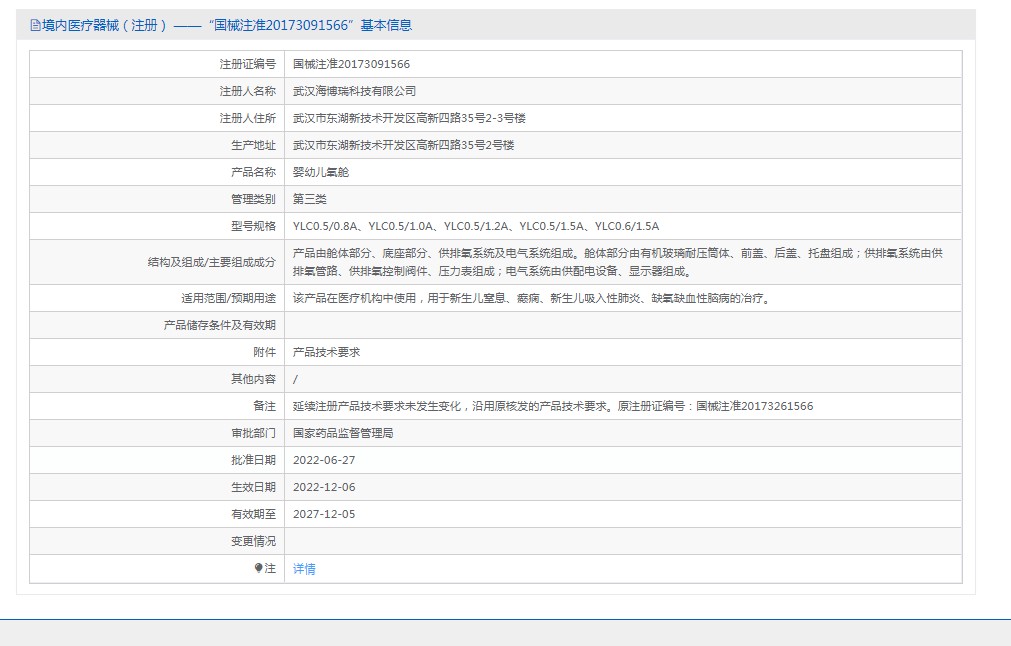The height and width of the screenshot is (646, 1011).
Task: Click management category value 第三类
Action: point(309,199)
